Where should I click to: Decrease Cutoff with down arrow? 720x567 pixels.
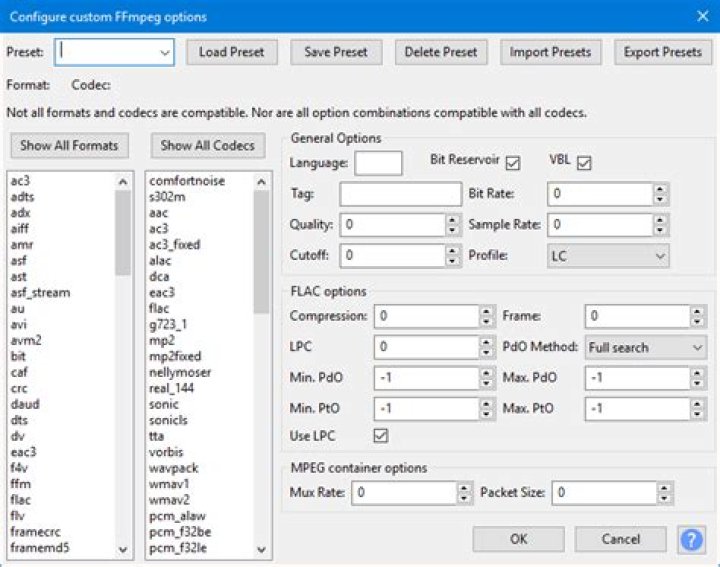click(453, 261)
